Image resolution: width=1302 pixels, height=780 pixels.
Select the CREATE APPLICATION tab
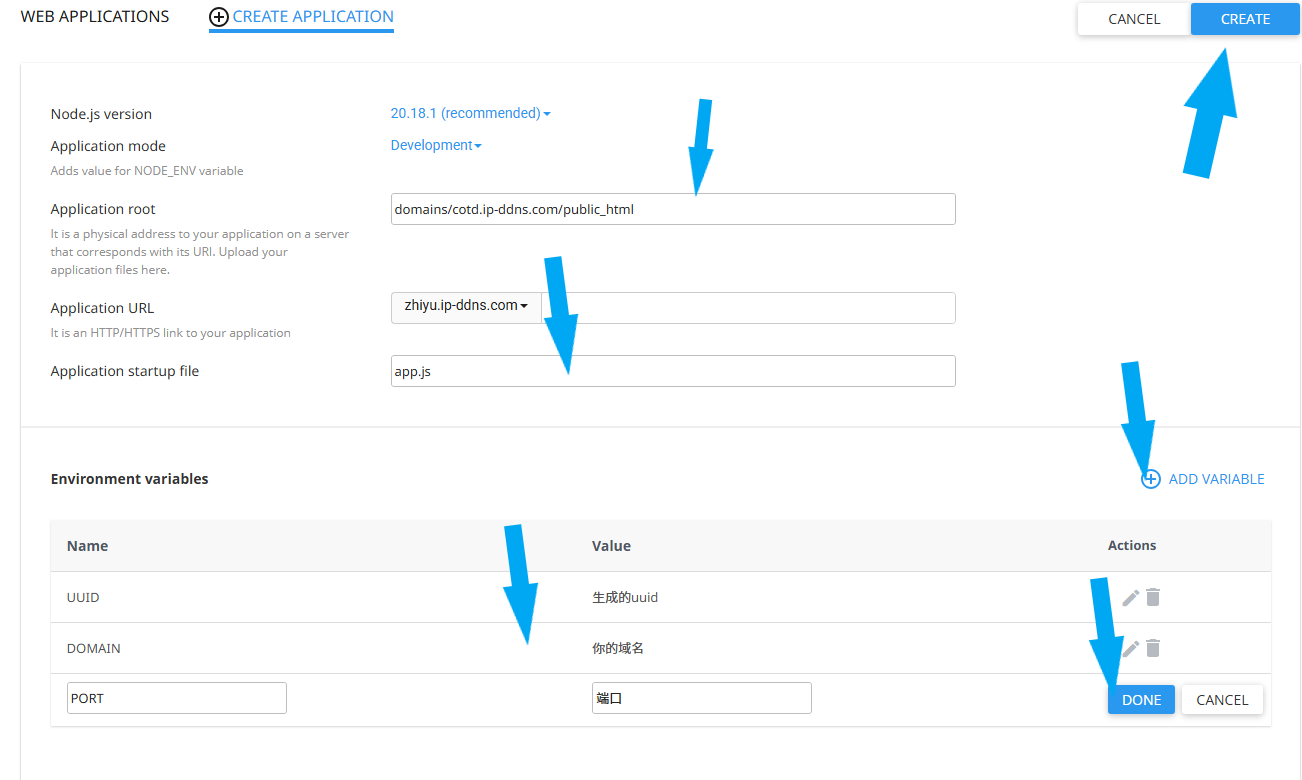[x=312, y=17]
